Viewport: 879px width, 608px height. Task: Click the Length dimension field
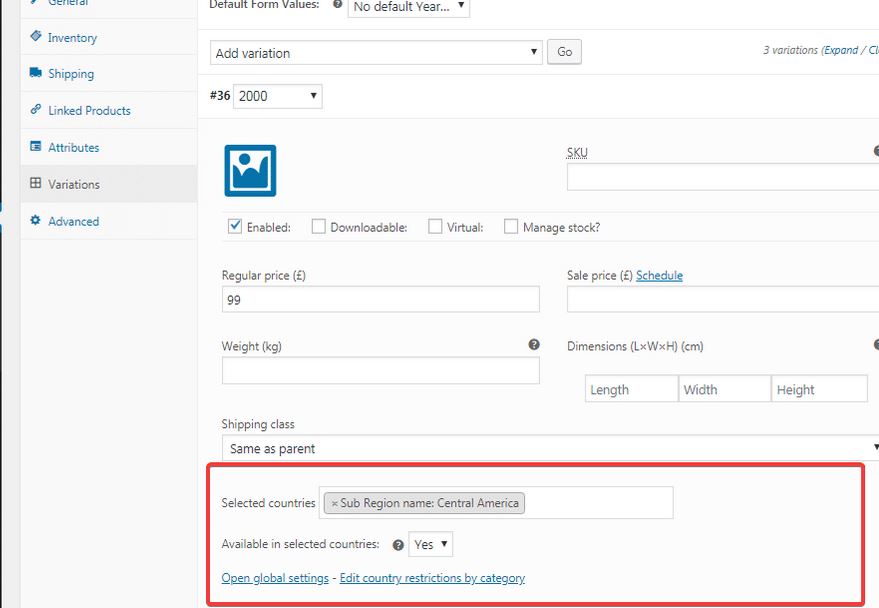(631, 389)
